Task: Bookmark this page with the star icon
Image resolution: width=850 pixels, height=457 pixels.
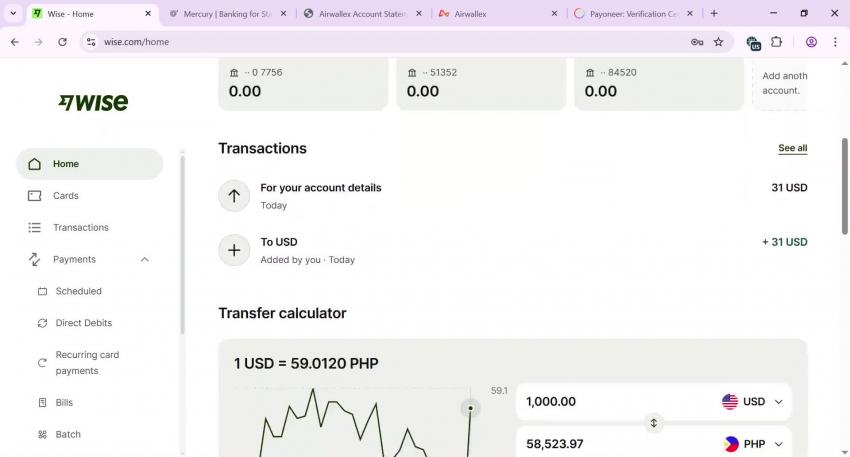Action: pyautogui.click(x=718, y=42)
